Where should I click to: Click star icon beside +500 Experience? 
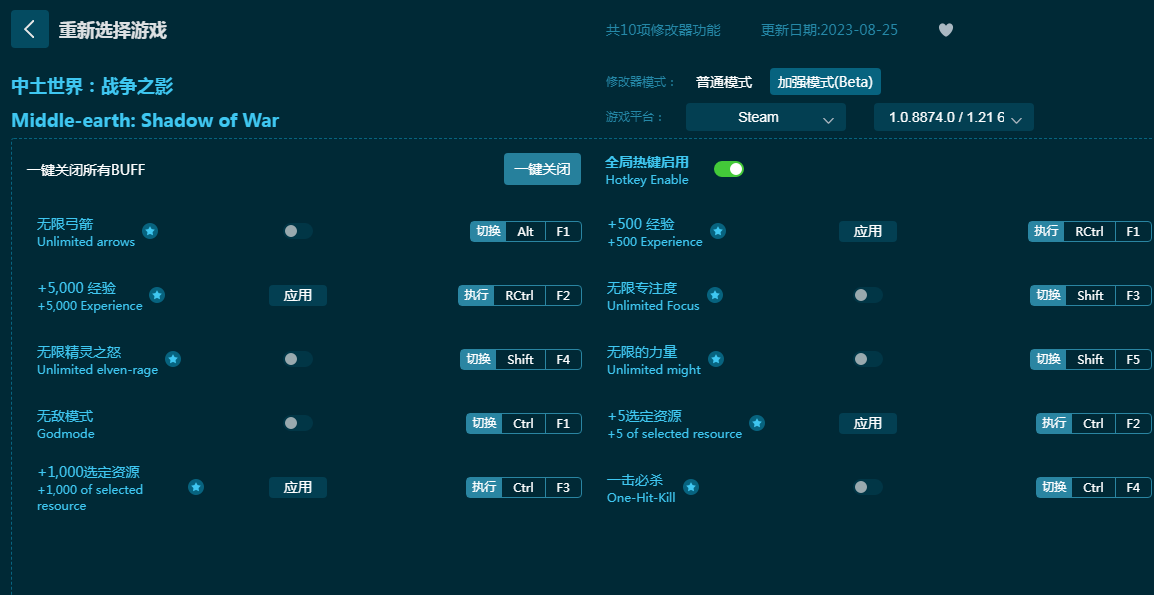point(718,231)
